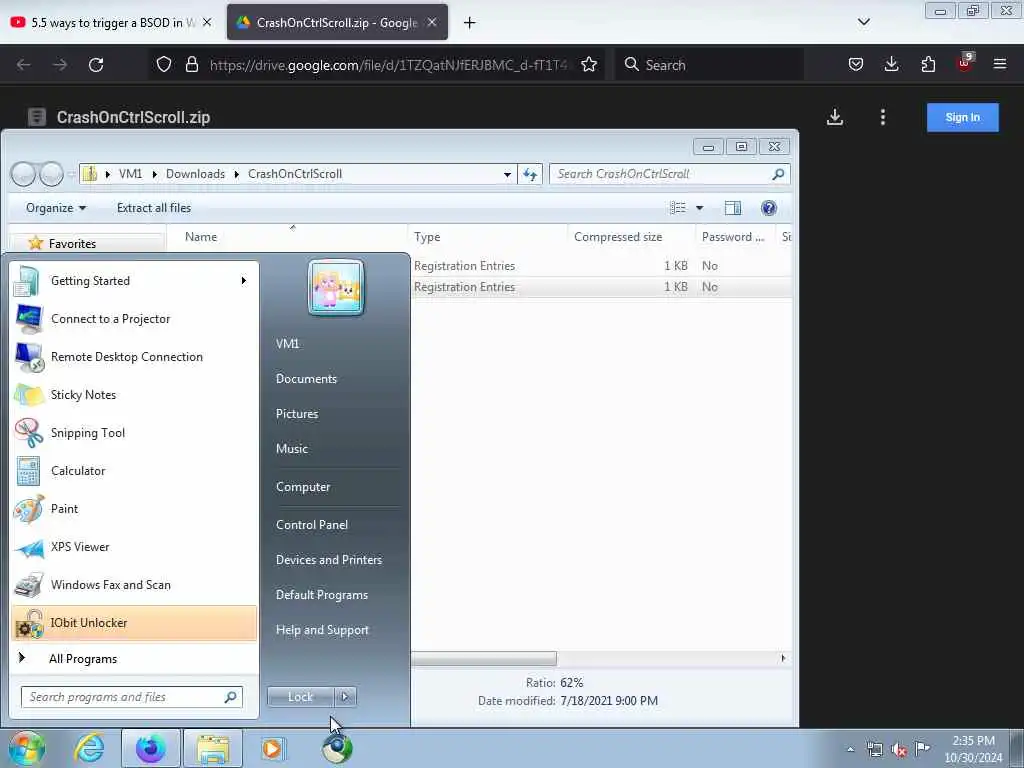Click the network tray icon
This screenshot has height=768, width=1024.
point(874,750)
